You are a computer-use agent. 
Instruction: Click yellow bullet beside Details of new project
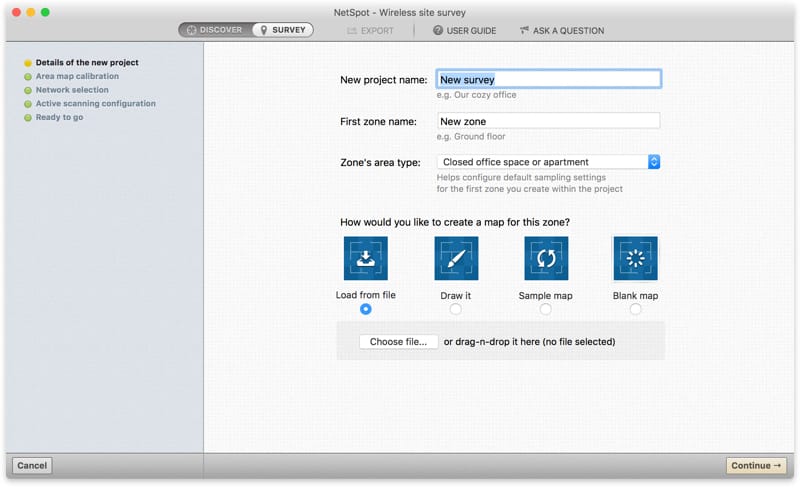(28, 63)
